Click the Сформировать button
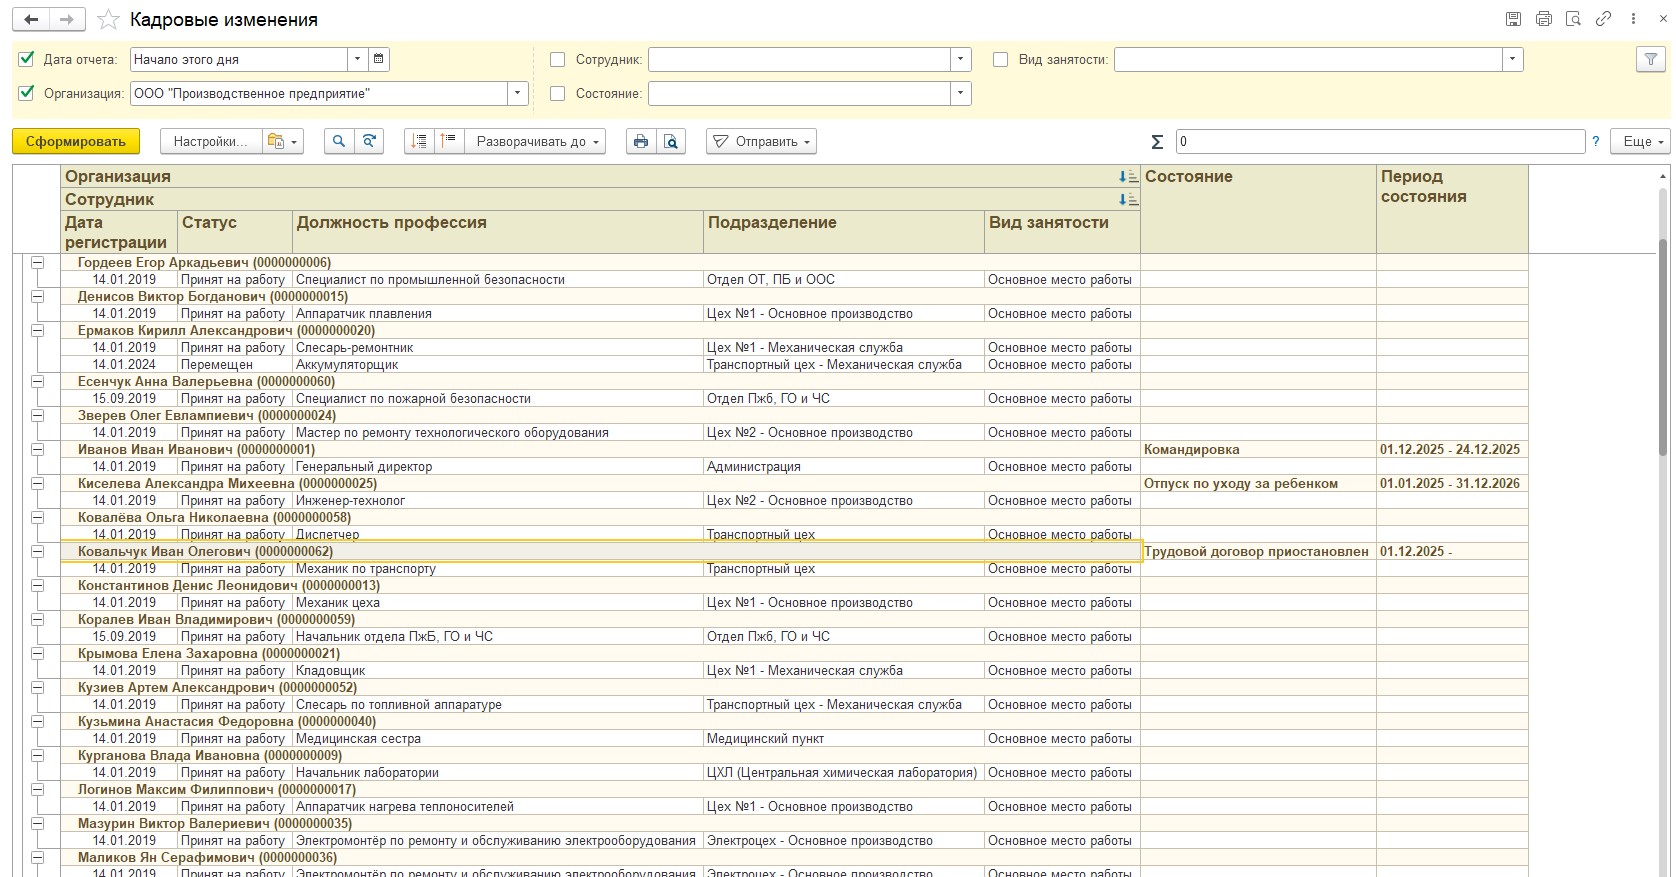The height and width of the screenshot is (877, 1676). pyautogui.click(x=76, y=142)
